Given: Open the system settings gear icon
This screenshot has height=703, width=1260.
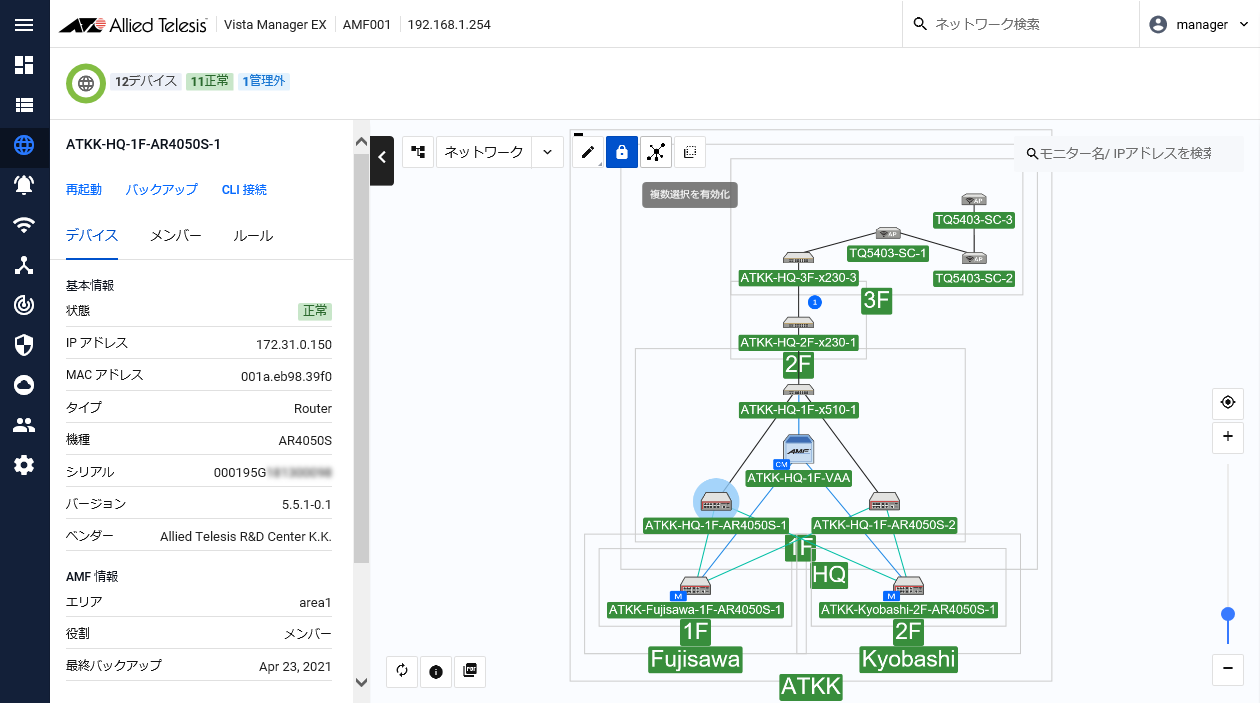Looking at the screenshot, I should click(x=24, y=465).
